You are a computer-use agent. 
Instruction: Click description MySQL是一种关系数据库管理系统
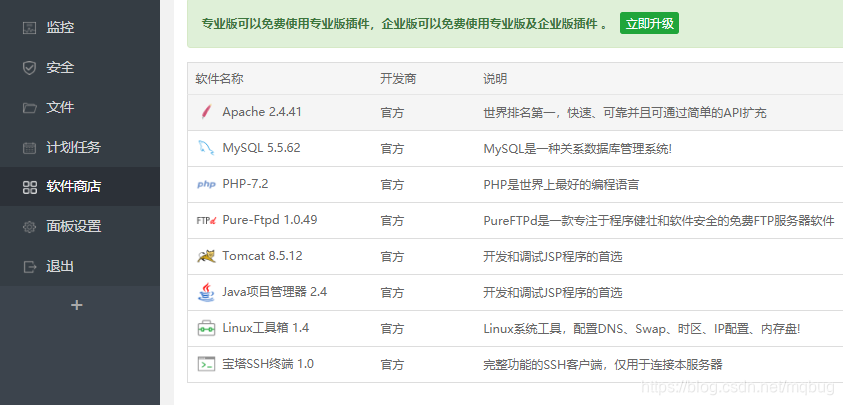click(x=577, y=148)
